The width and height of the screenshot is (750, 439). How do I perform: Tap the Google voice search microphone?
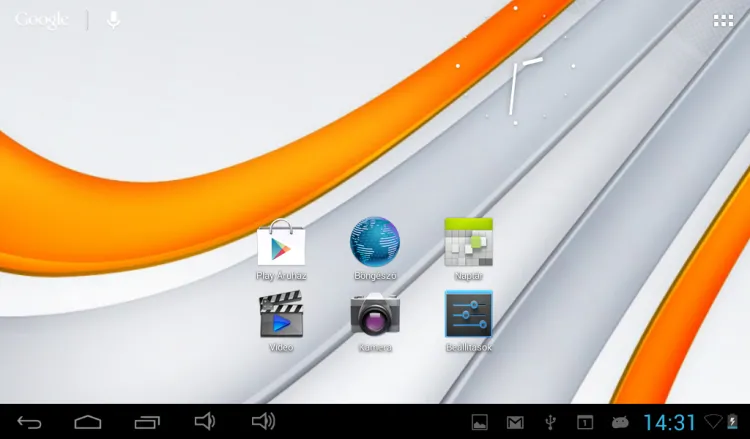(113, 19)
